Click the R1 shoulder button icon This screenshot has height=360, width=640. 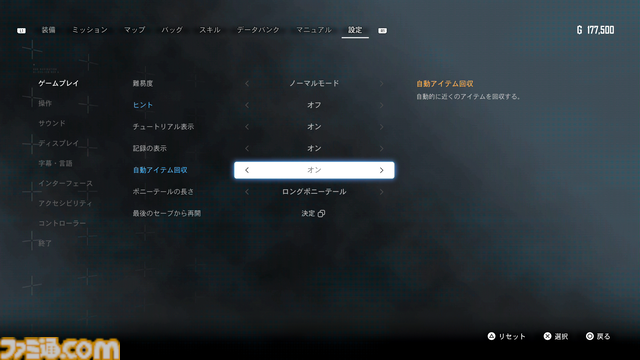tap(382, 31)
